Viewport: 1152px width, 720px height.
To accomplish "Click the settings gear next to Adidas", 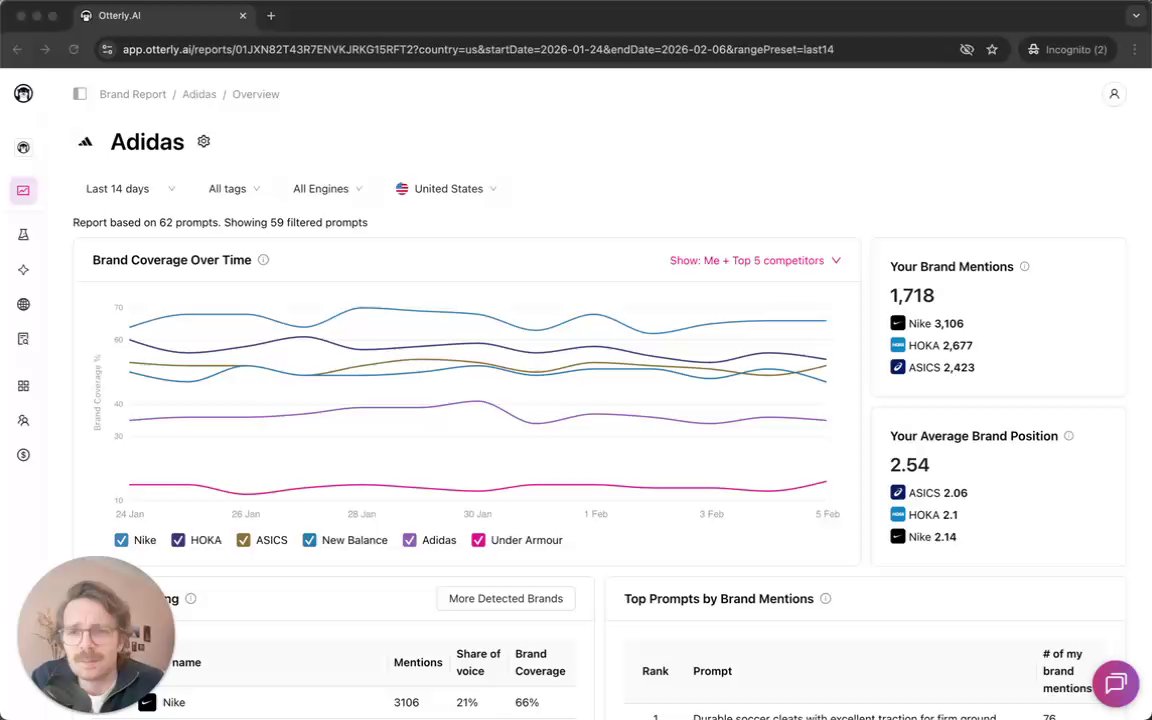I will click(x=204, y=142).
